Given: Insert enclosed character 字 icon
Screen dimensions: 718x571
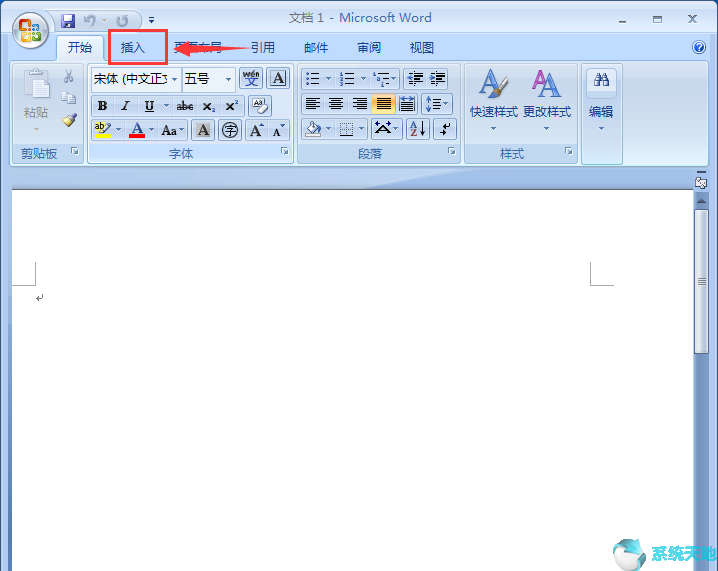Looking at the screenshot, I should tap(229, 131).
